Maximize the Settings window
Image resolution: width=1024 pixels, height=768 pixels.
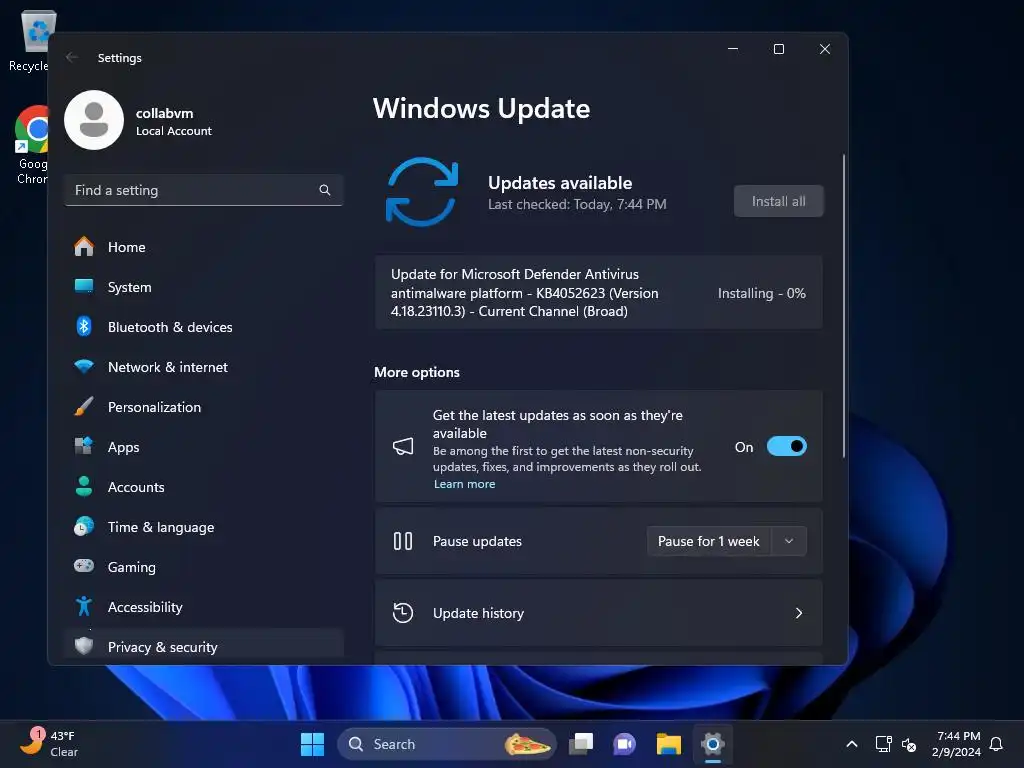(x=778, y=49)
